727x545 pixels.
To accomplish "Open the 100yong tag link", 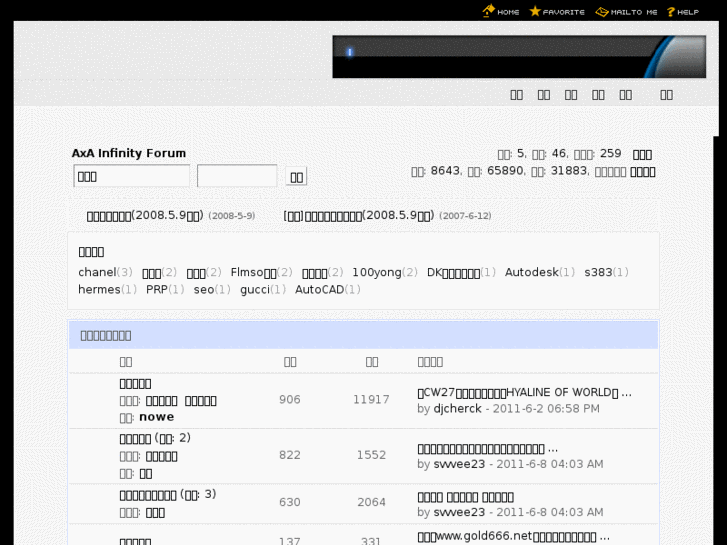I will point(376,272).
